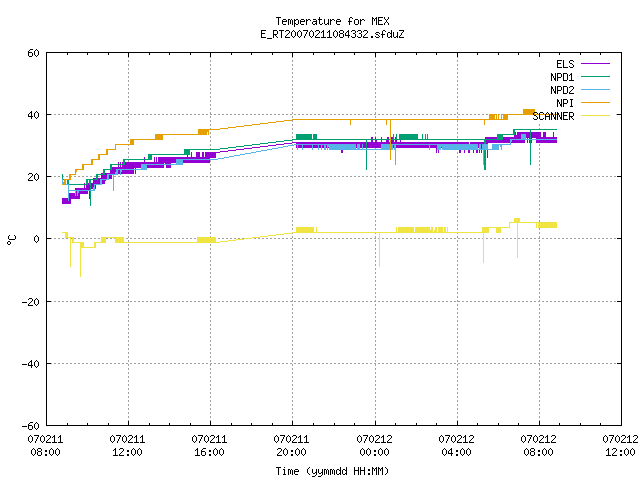The height and width of the screenshot is (480, 640).
Task: Click the x-axis tick '070212 12:00'
Action: click(620, 446)
